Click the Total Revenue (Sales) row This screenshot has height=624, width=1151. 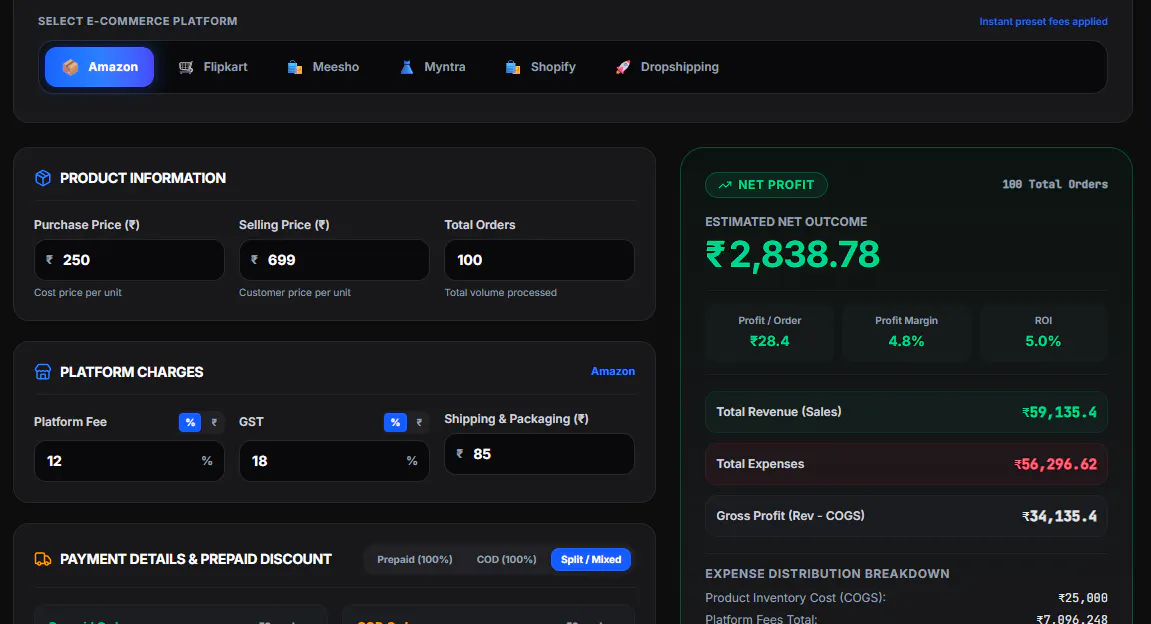(x=907, y=412)
